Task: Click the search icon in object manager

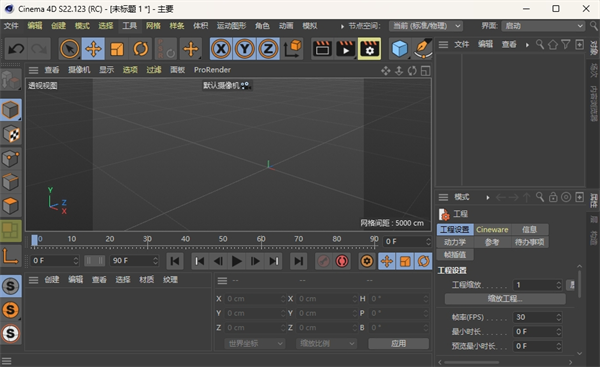Action: pos(540,45)
